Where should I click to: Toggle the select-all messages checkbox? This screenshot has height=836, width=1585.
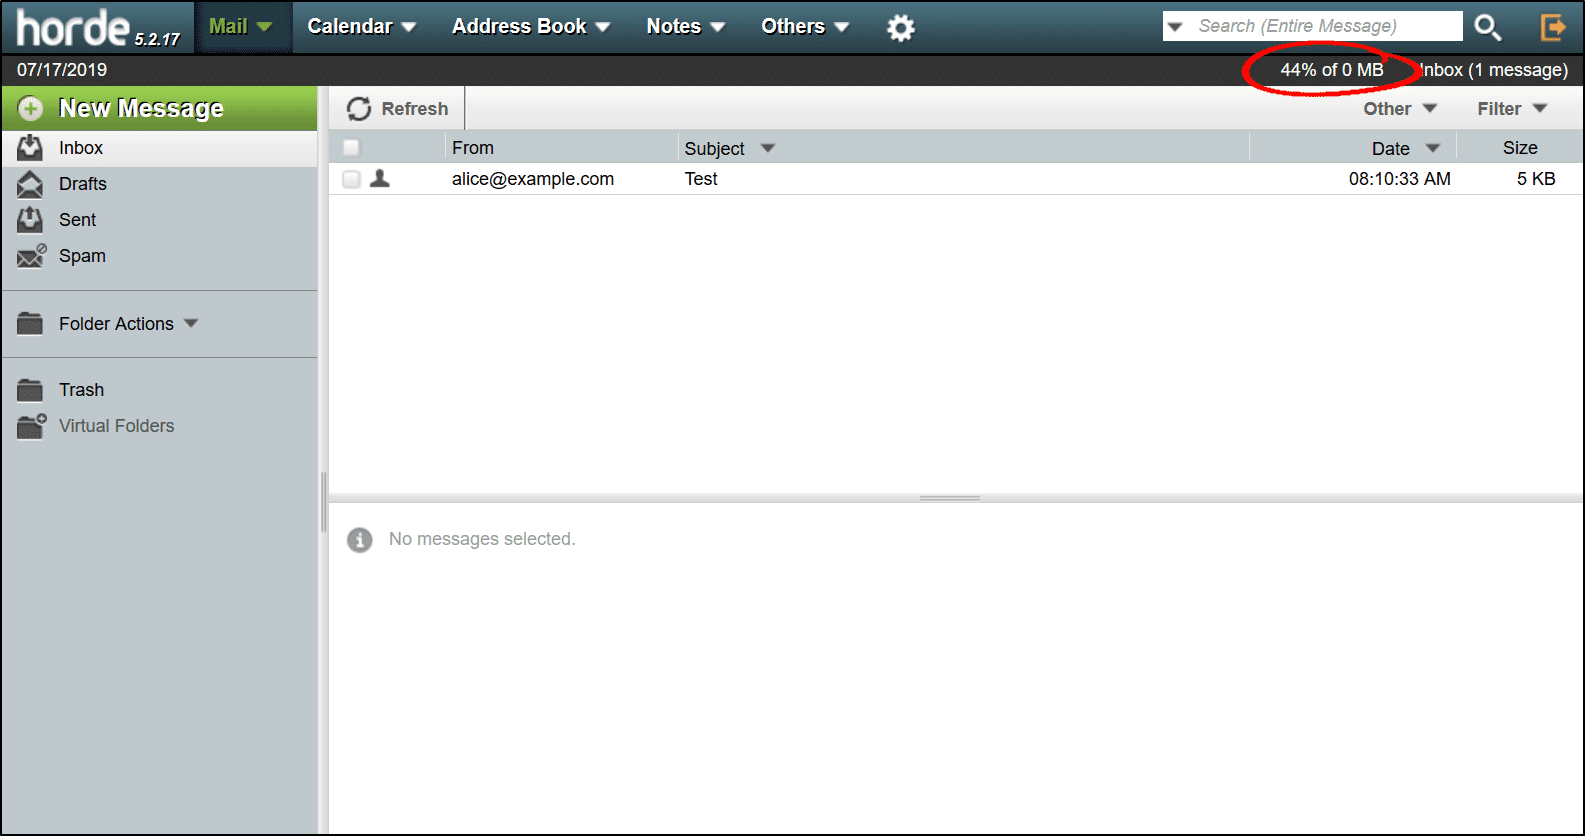coord(351,148)
